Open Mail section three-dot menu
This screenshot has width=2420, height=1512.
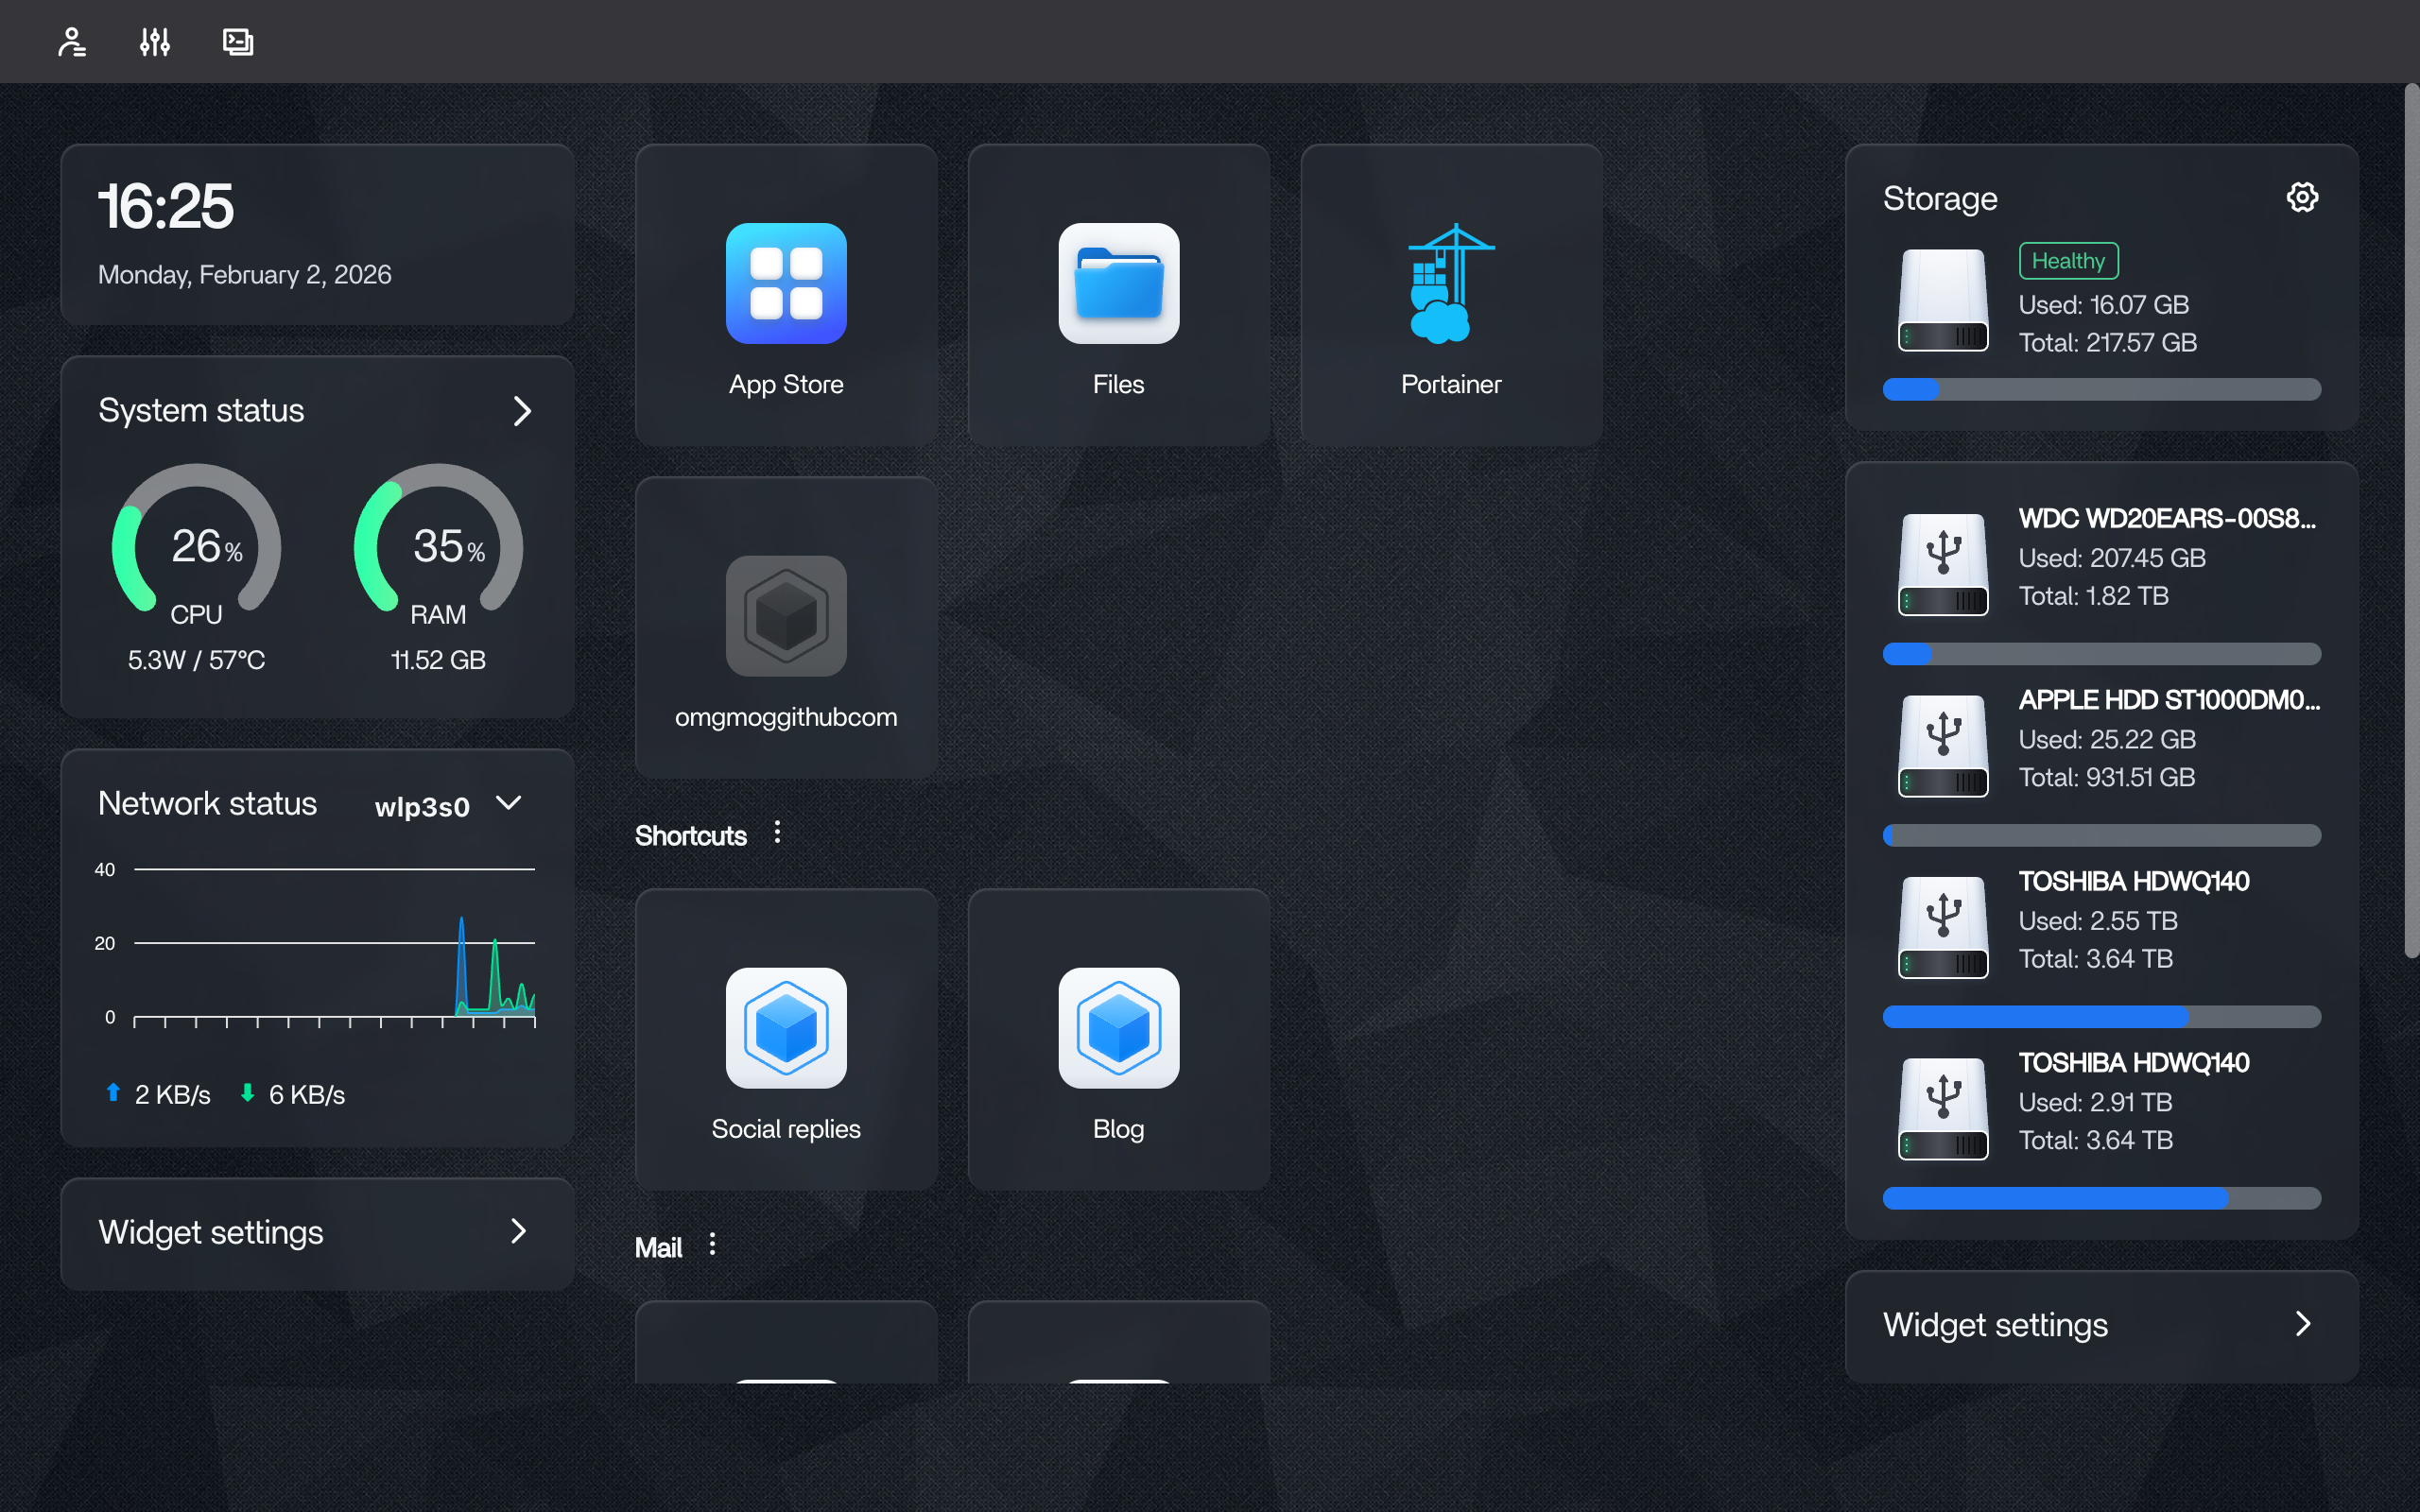pos(712,1245)
